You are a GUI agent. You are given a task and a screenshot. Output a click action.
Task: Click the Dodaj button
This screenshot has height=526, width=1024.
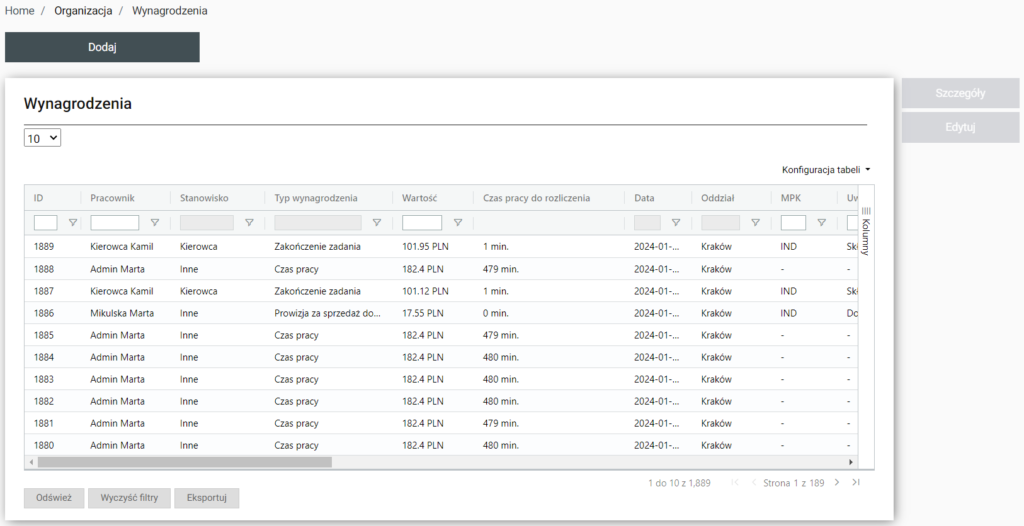102,47
